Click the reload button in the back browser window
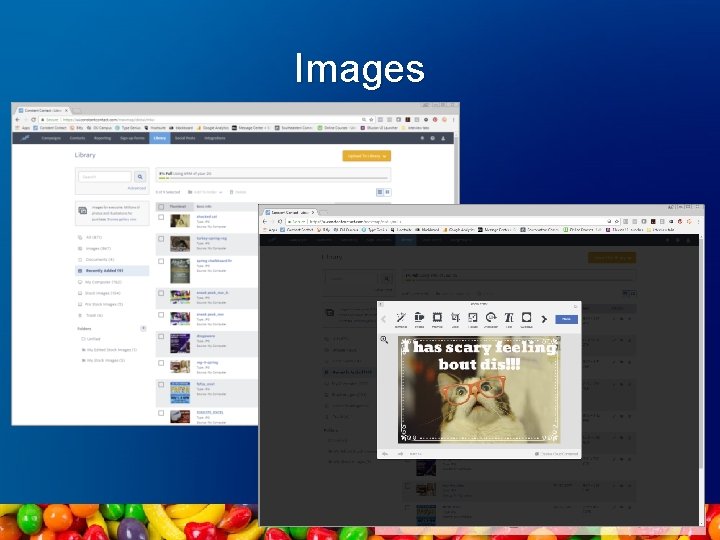 point(33,119)
